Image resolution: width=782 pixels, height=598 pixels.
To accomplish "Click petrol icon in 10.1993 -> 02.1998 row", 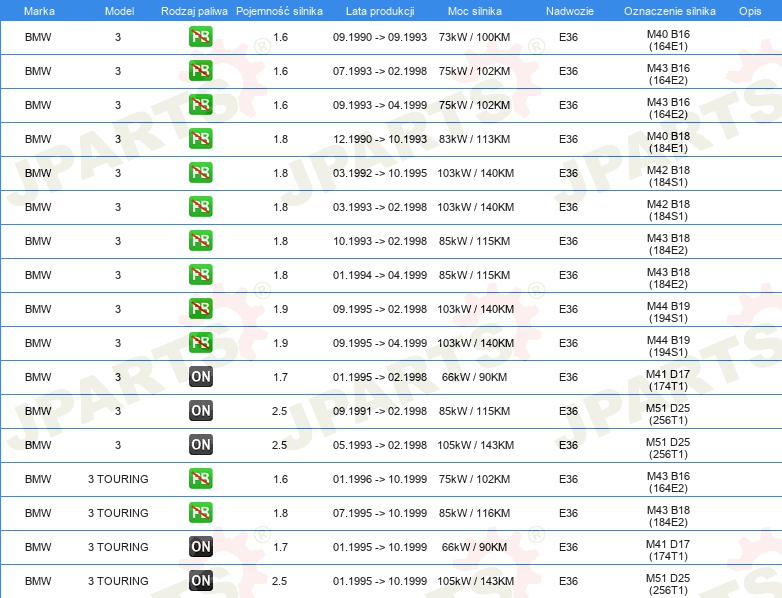I will tap(200, 240).
